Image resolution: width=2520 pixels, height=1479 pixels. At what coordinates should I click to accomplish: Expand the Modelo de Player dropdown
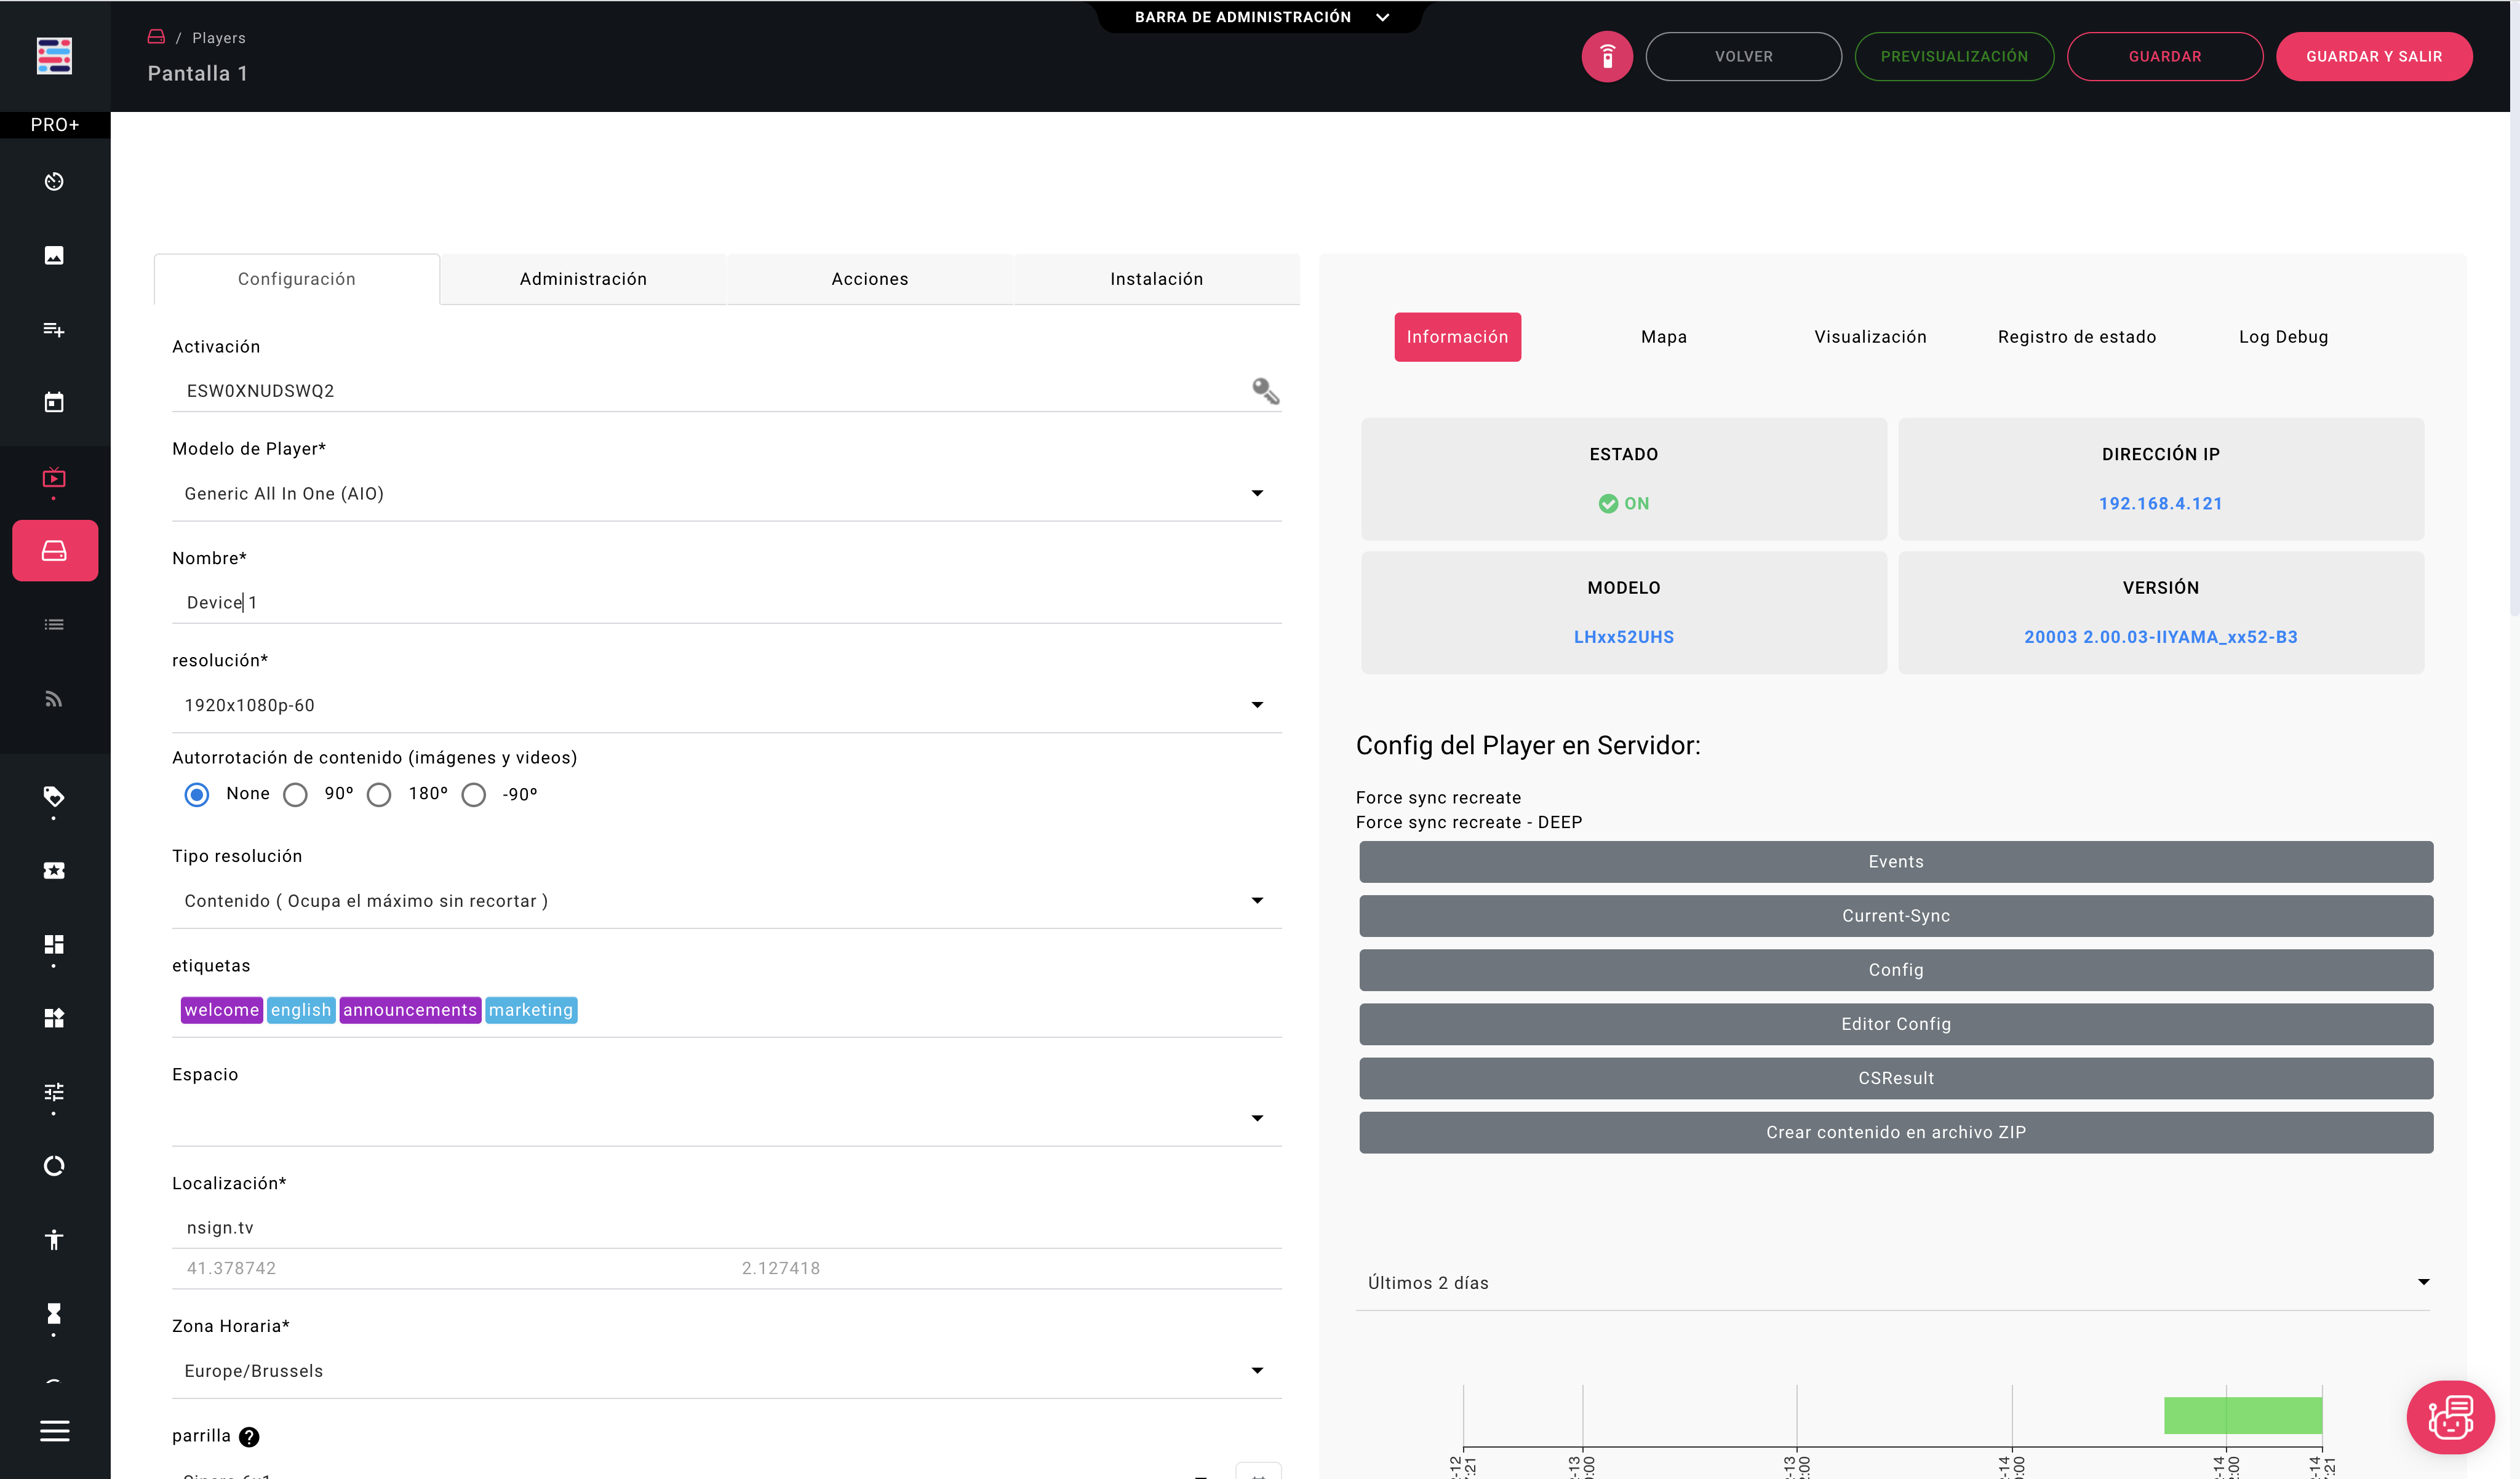pos(1257,493)
